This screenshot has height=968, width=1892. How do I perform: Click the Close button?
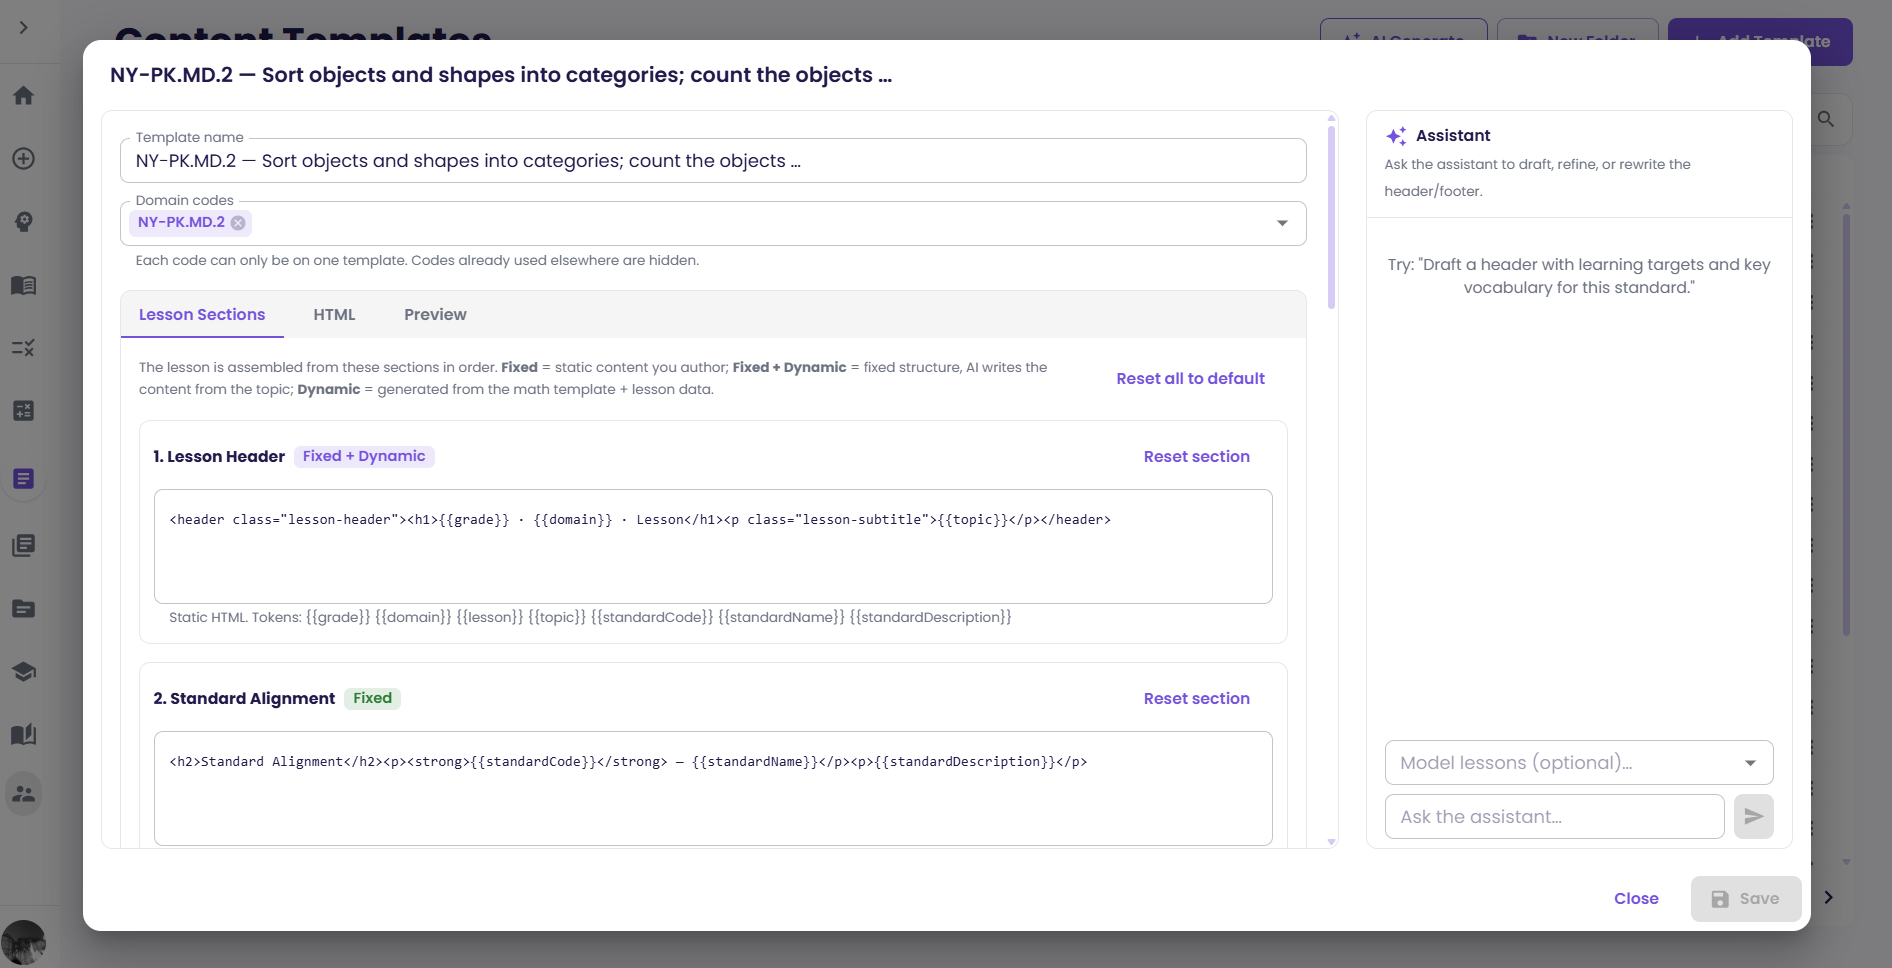1636,899
